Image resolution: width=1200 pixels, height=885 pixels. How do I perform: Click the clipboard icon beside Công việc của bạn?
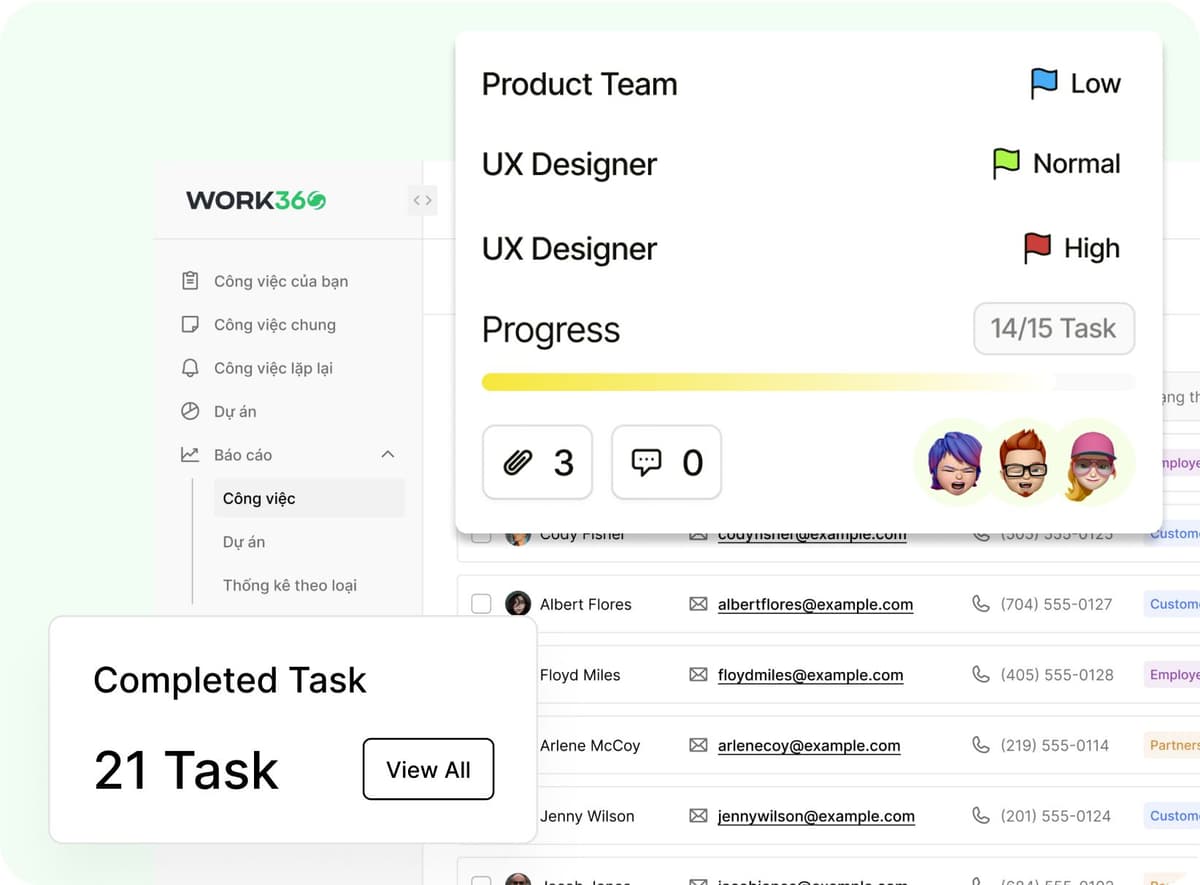(x=190, y=281)
